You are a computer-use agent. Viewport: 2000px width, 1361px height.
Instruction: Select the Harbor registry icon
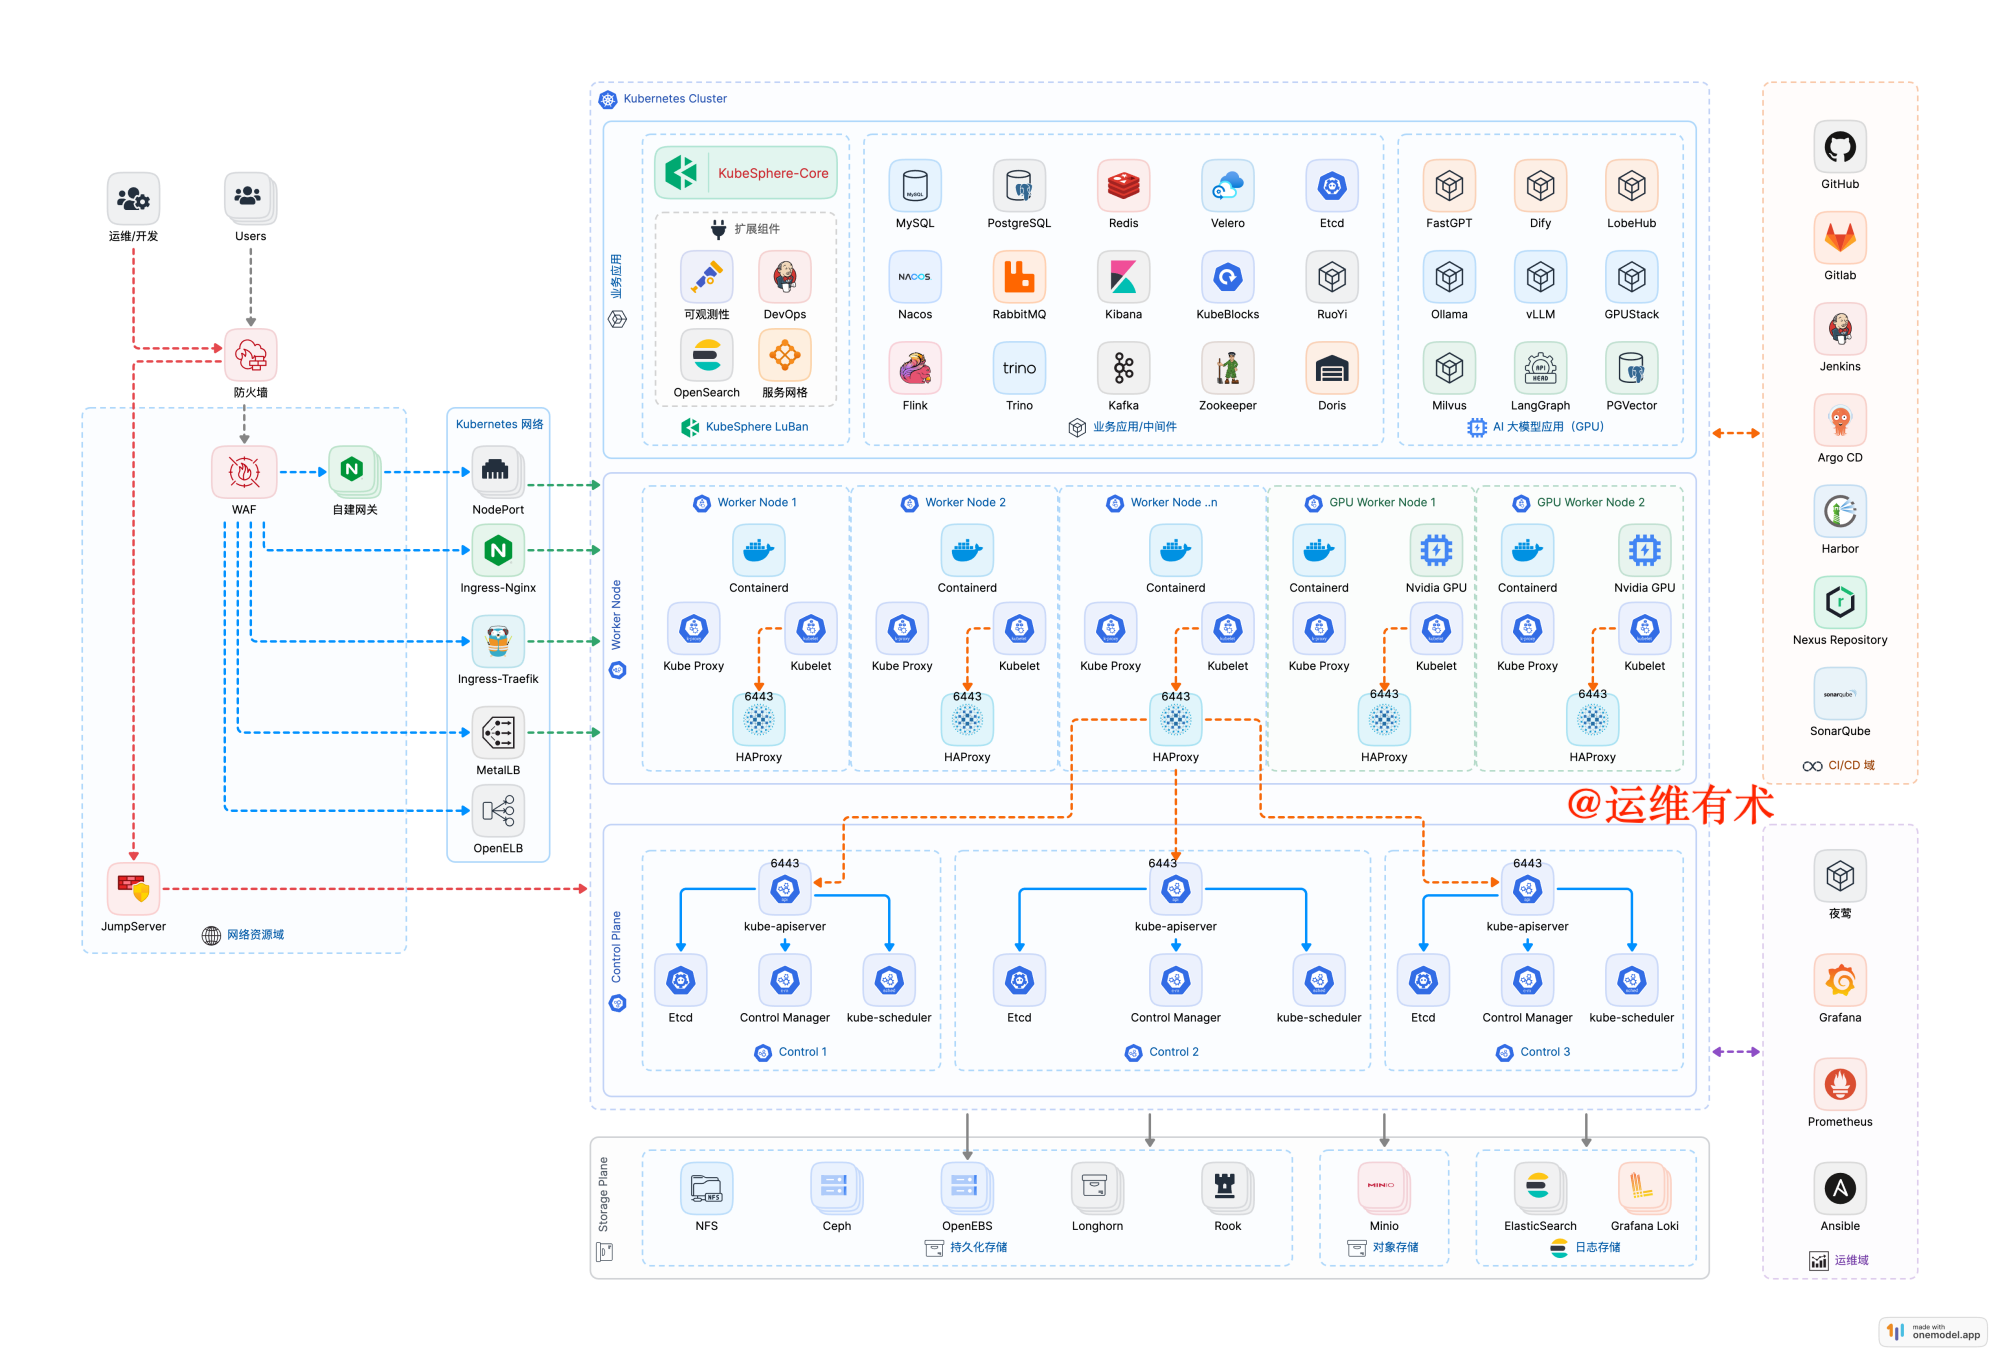tap(1839, 511)
